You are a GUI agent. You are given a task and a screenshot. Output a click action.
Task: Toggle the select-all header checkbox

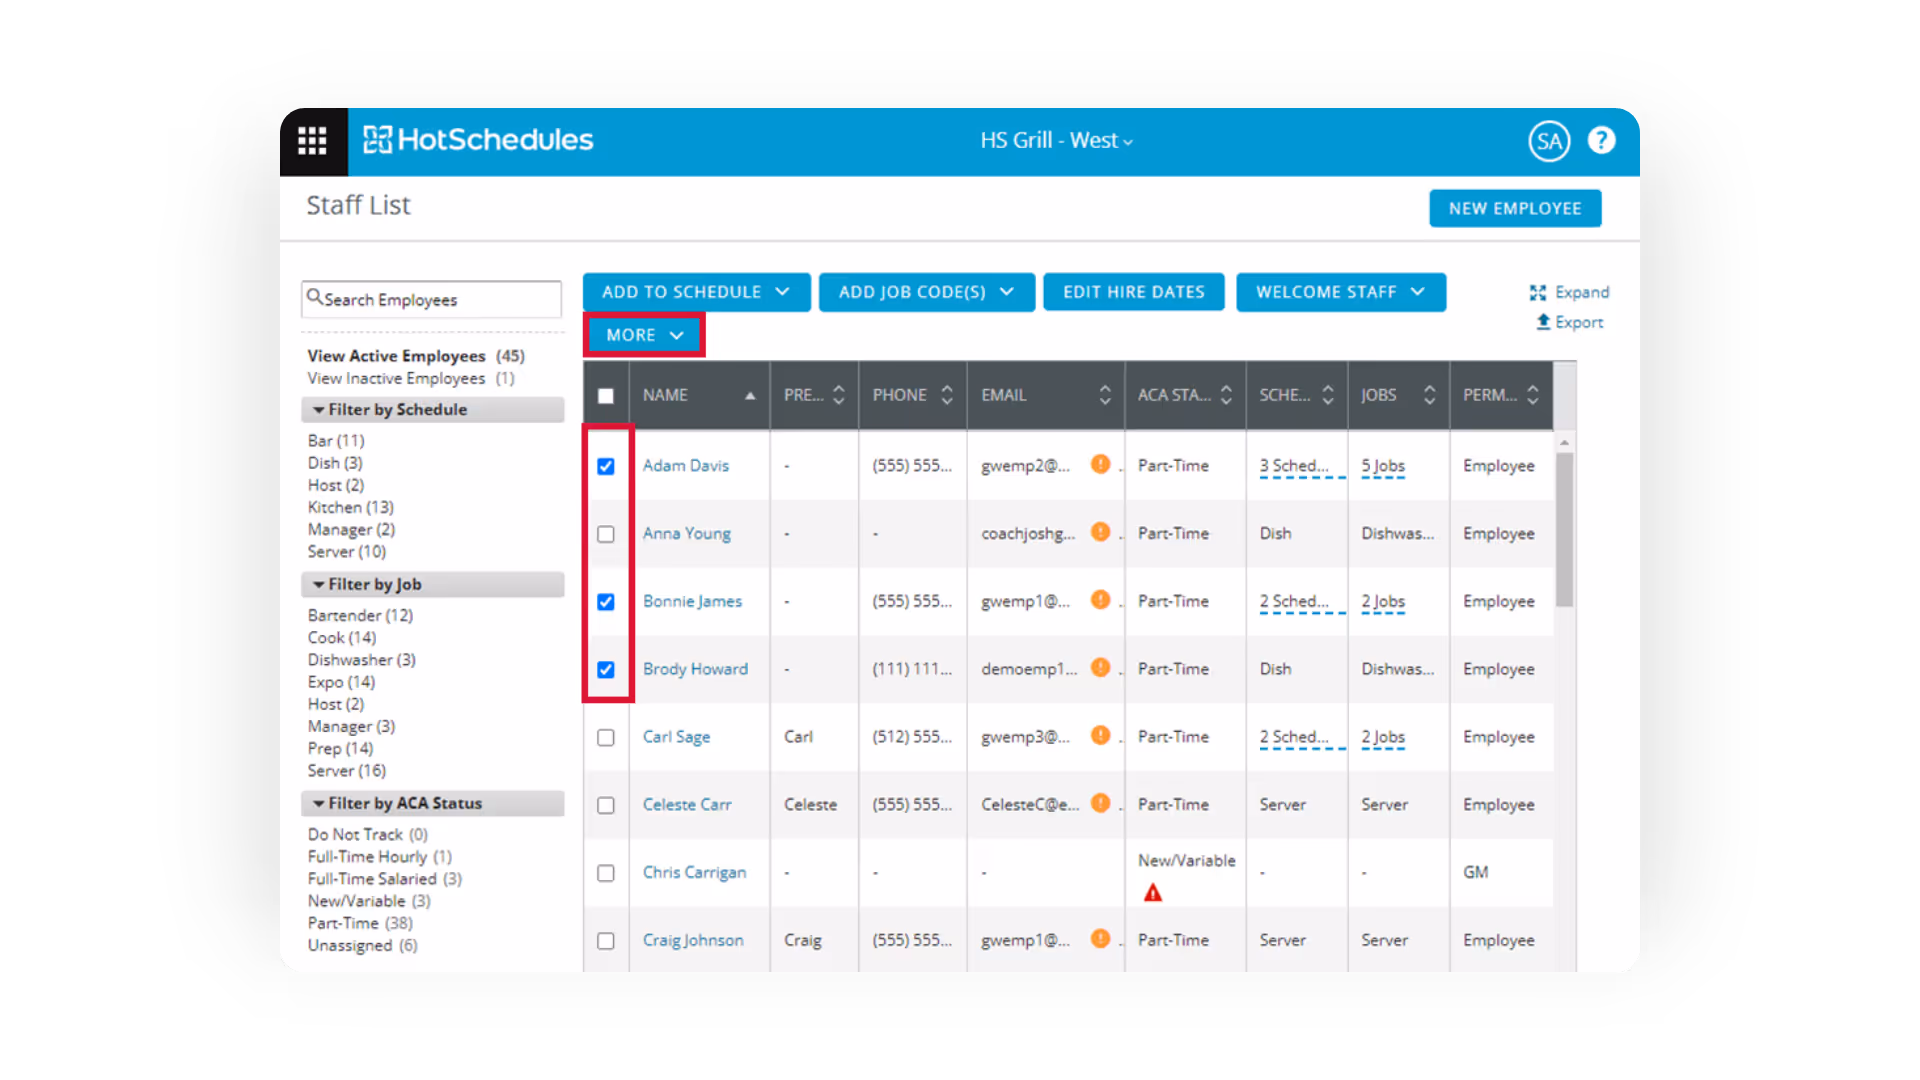pos(606,396)
